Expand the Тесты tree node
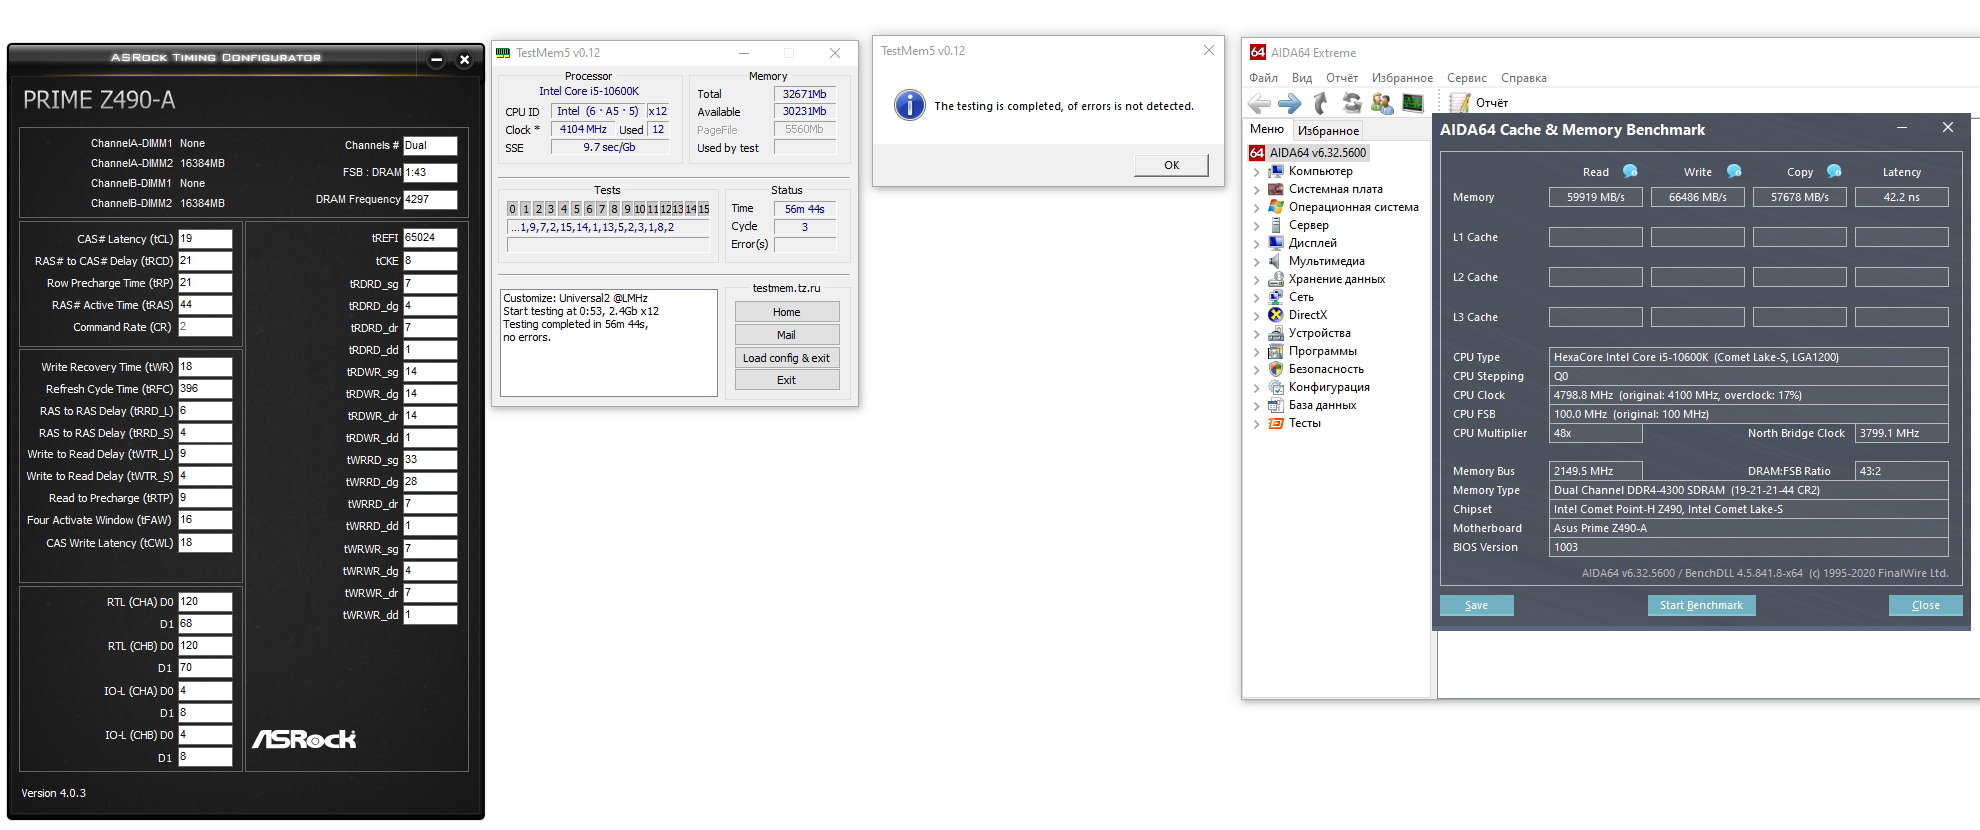Image resolution: width=1980 pixels, height=830 pixels. 1256,424
